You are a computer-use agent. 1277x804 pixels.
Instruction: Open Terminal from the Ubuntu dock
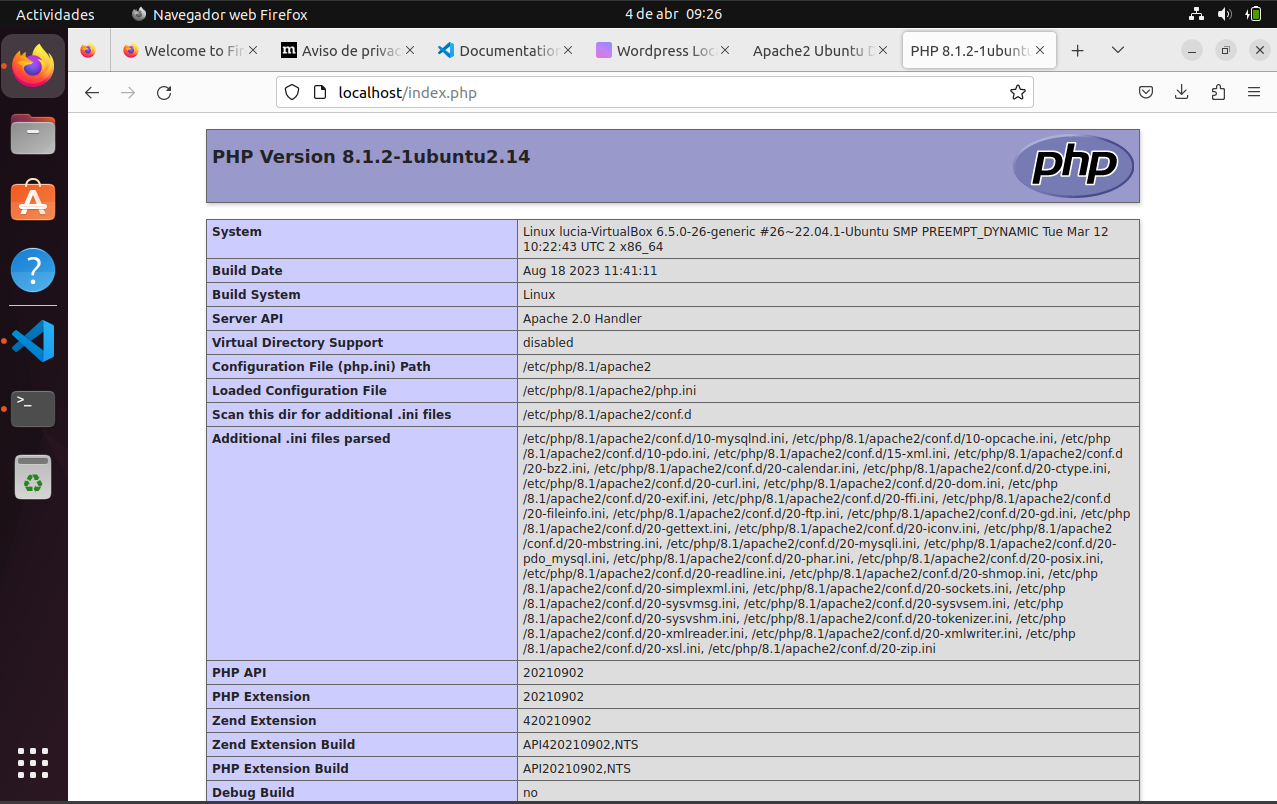[x=33, y=408]
